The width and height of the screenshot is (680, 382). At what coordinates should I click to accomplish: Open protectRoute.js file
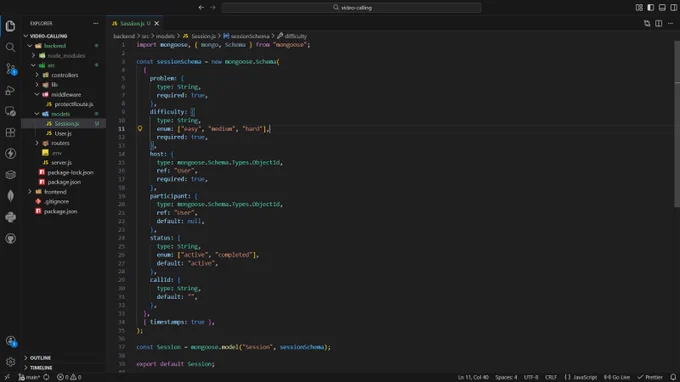(74, 104)
